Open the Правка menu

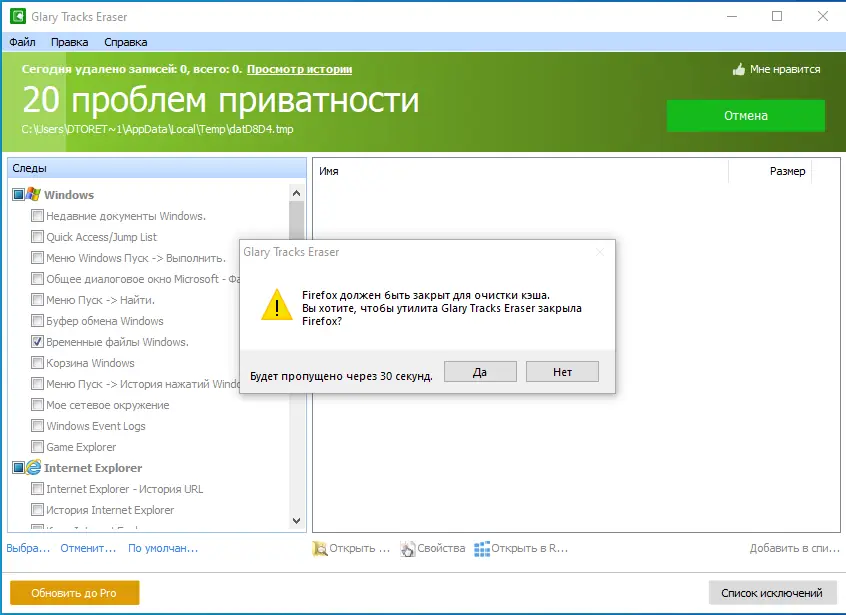(70, 42)
